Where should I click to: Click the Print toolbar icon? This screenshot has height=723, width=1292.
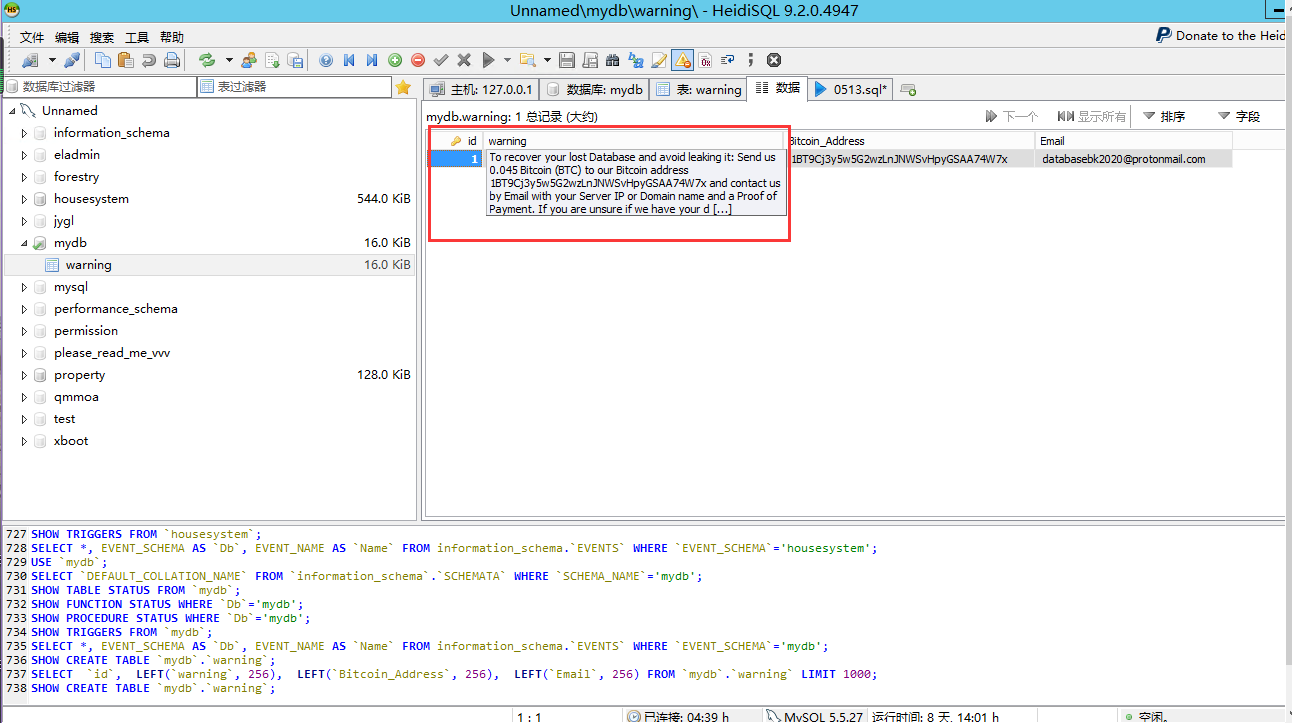coord(172,60)
